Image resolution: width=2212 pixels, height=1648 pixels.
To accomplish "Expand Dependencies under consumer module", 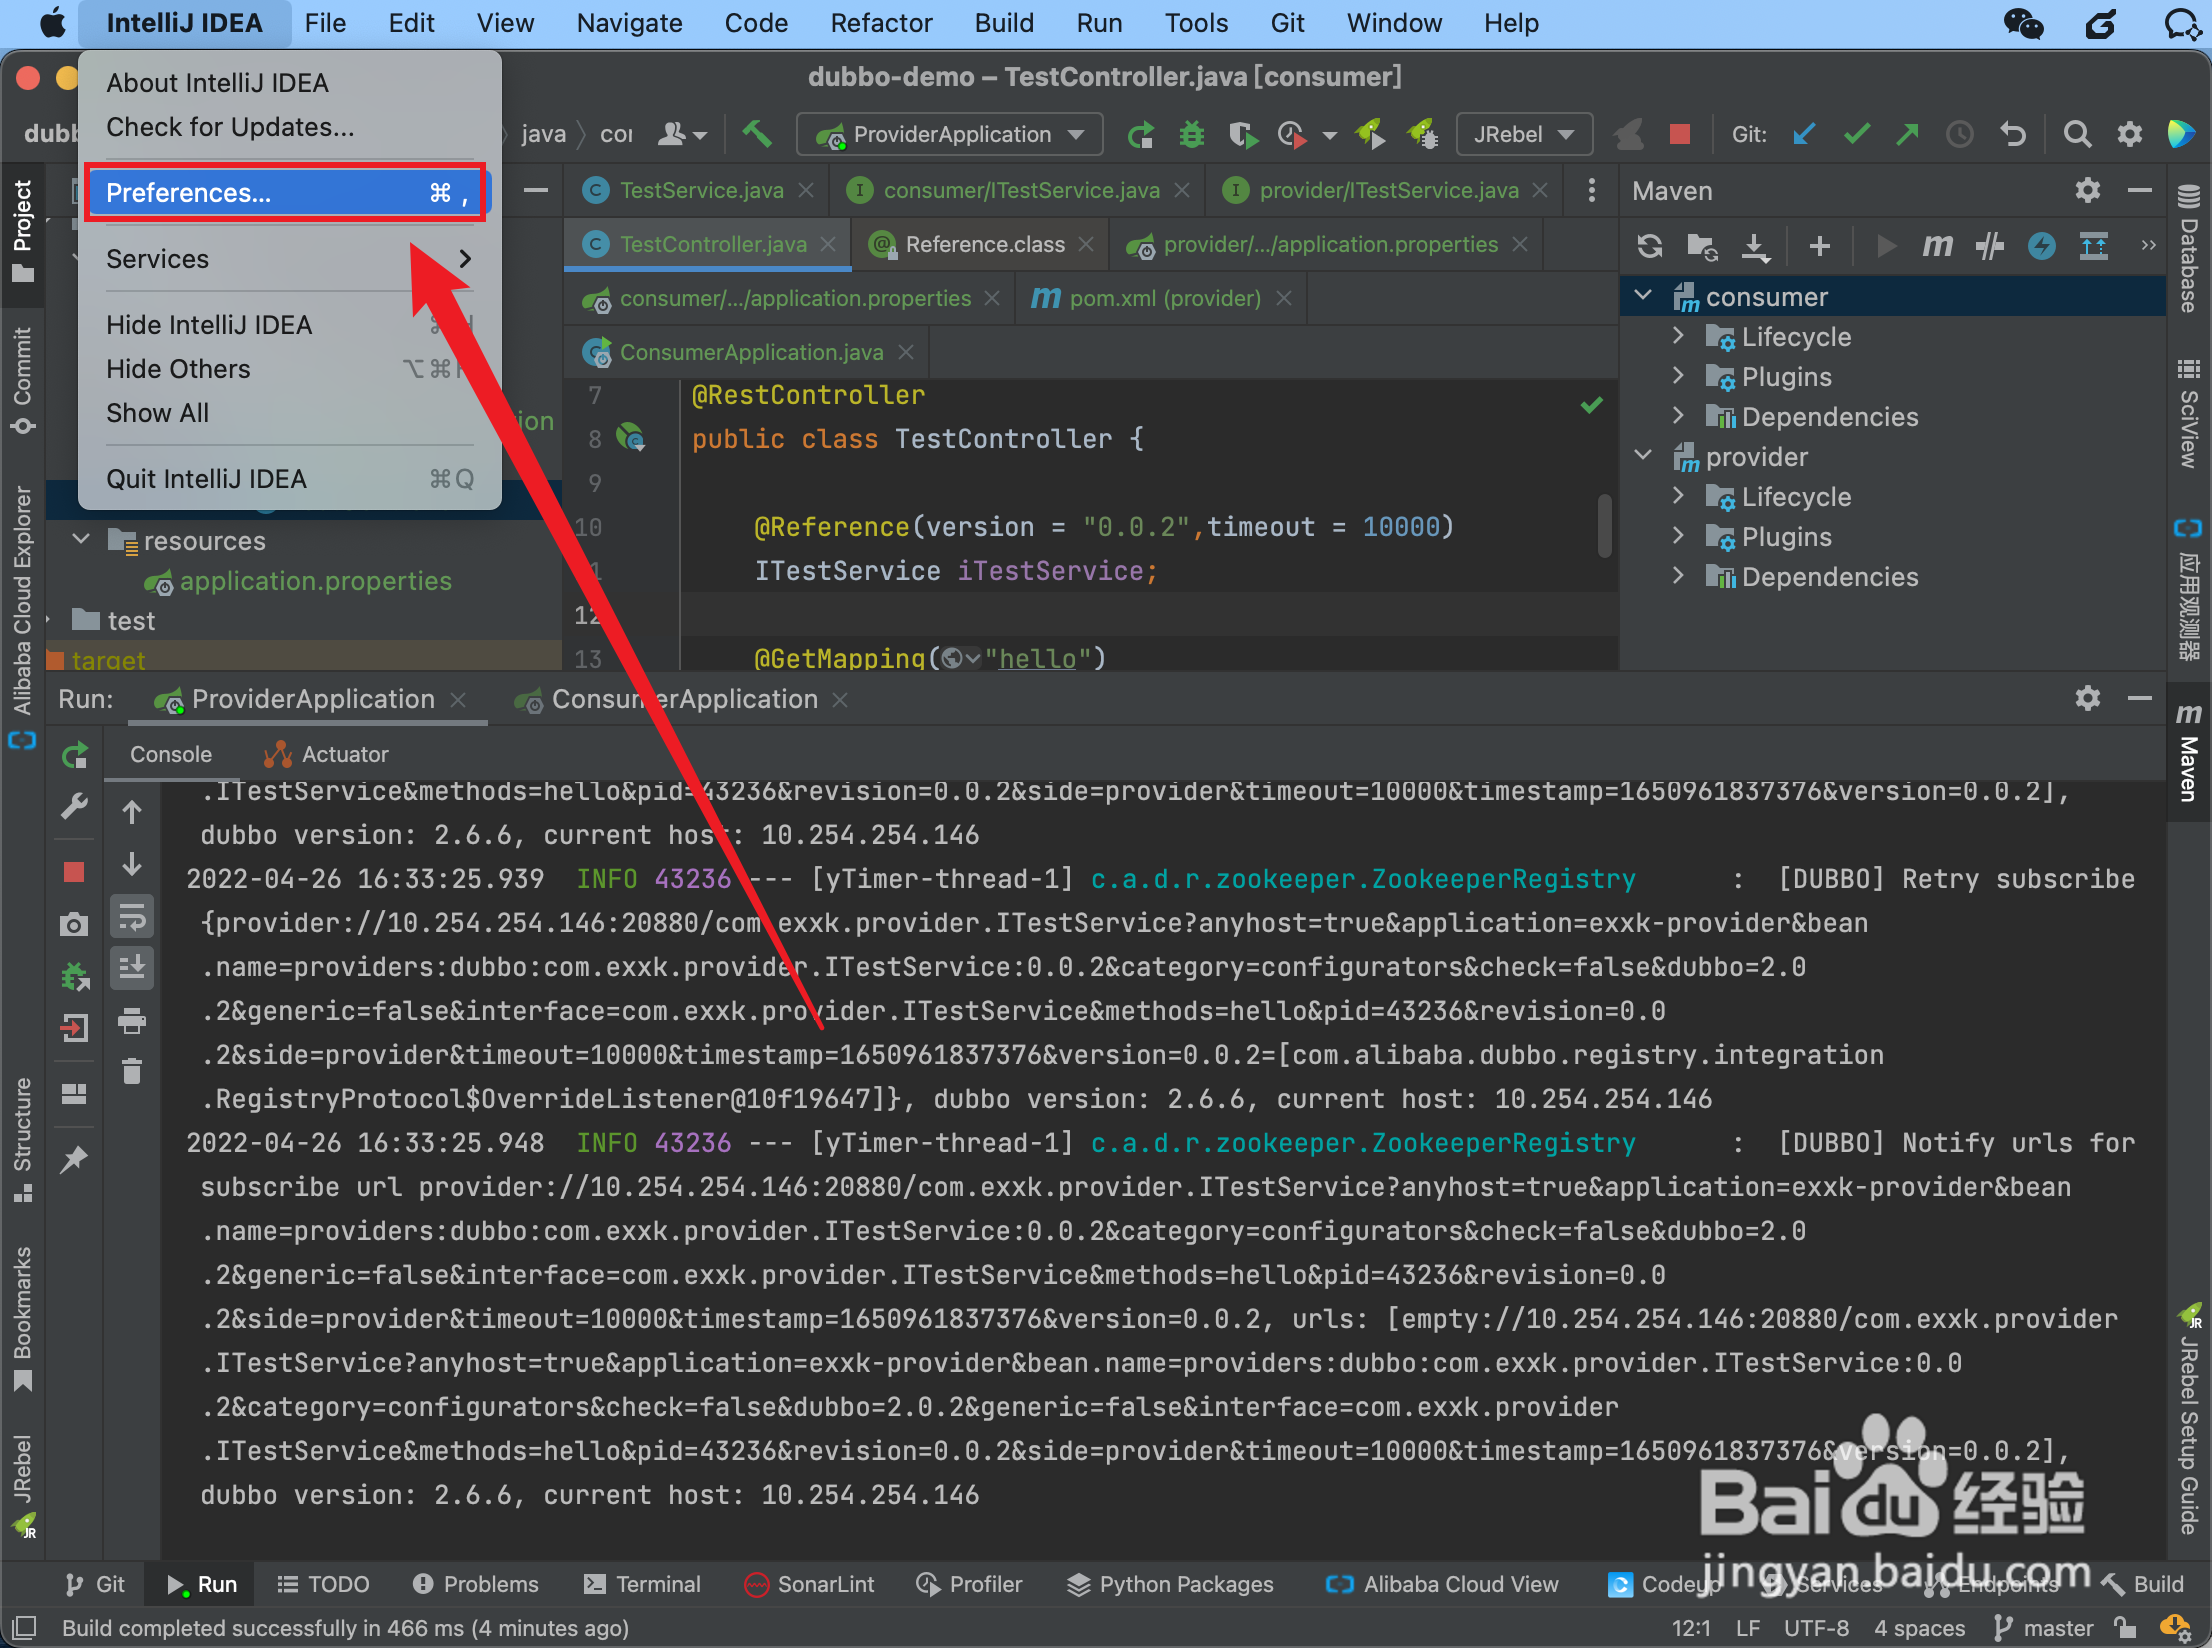I will 1679,416.
